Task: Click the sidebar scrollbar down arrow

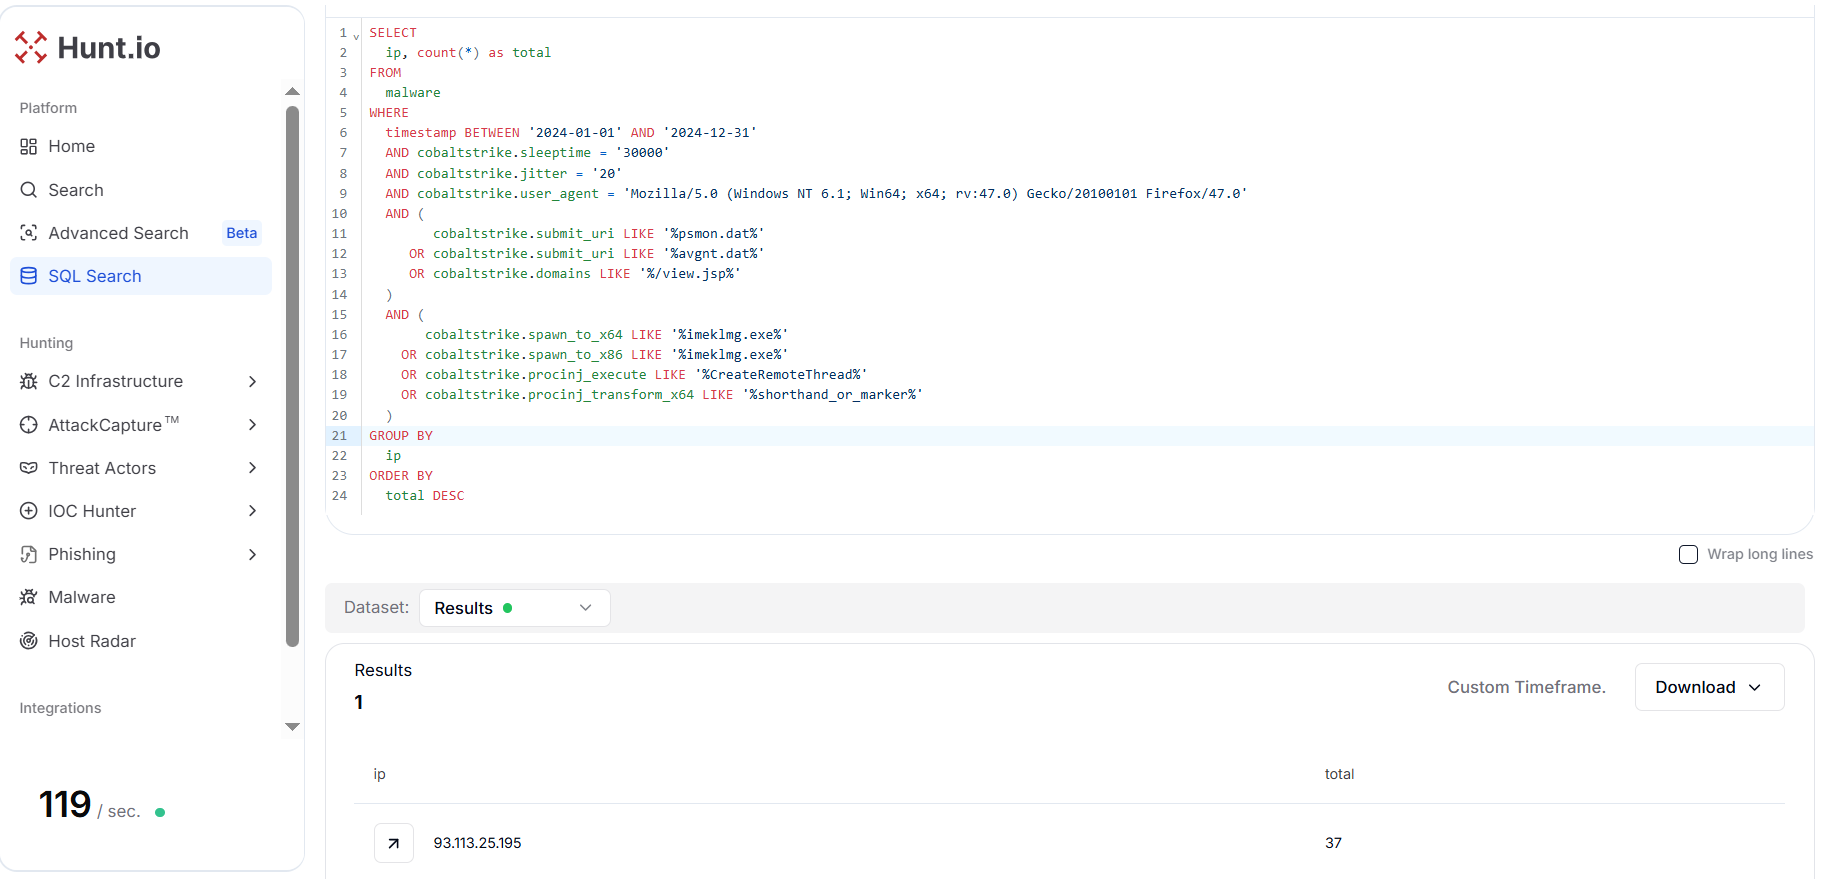Action: (292, 727)
